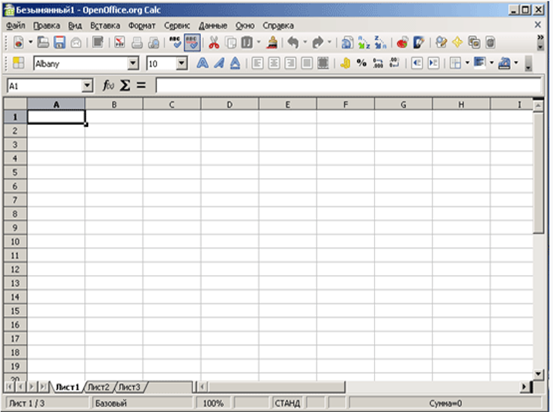This screenshot has width=553, height=412.
Task: Redo with the forward arrow
Action: tap(318, 43)
